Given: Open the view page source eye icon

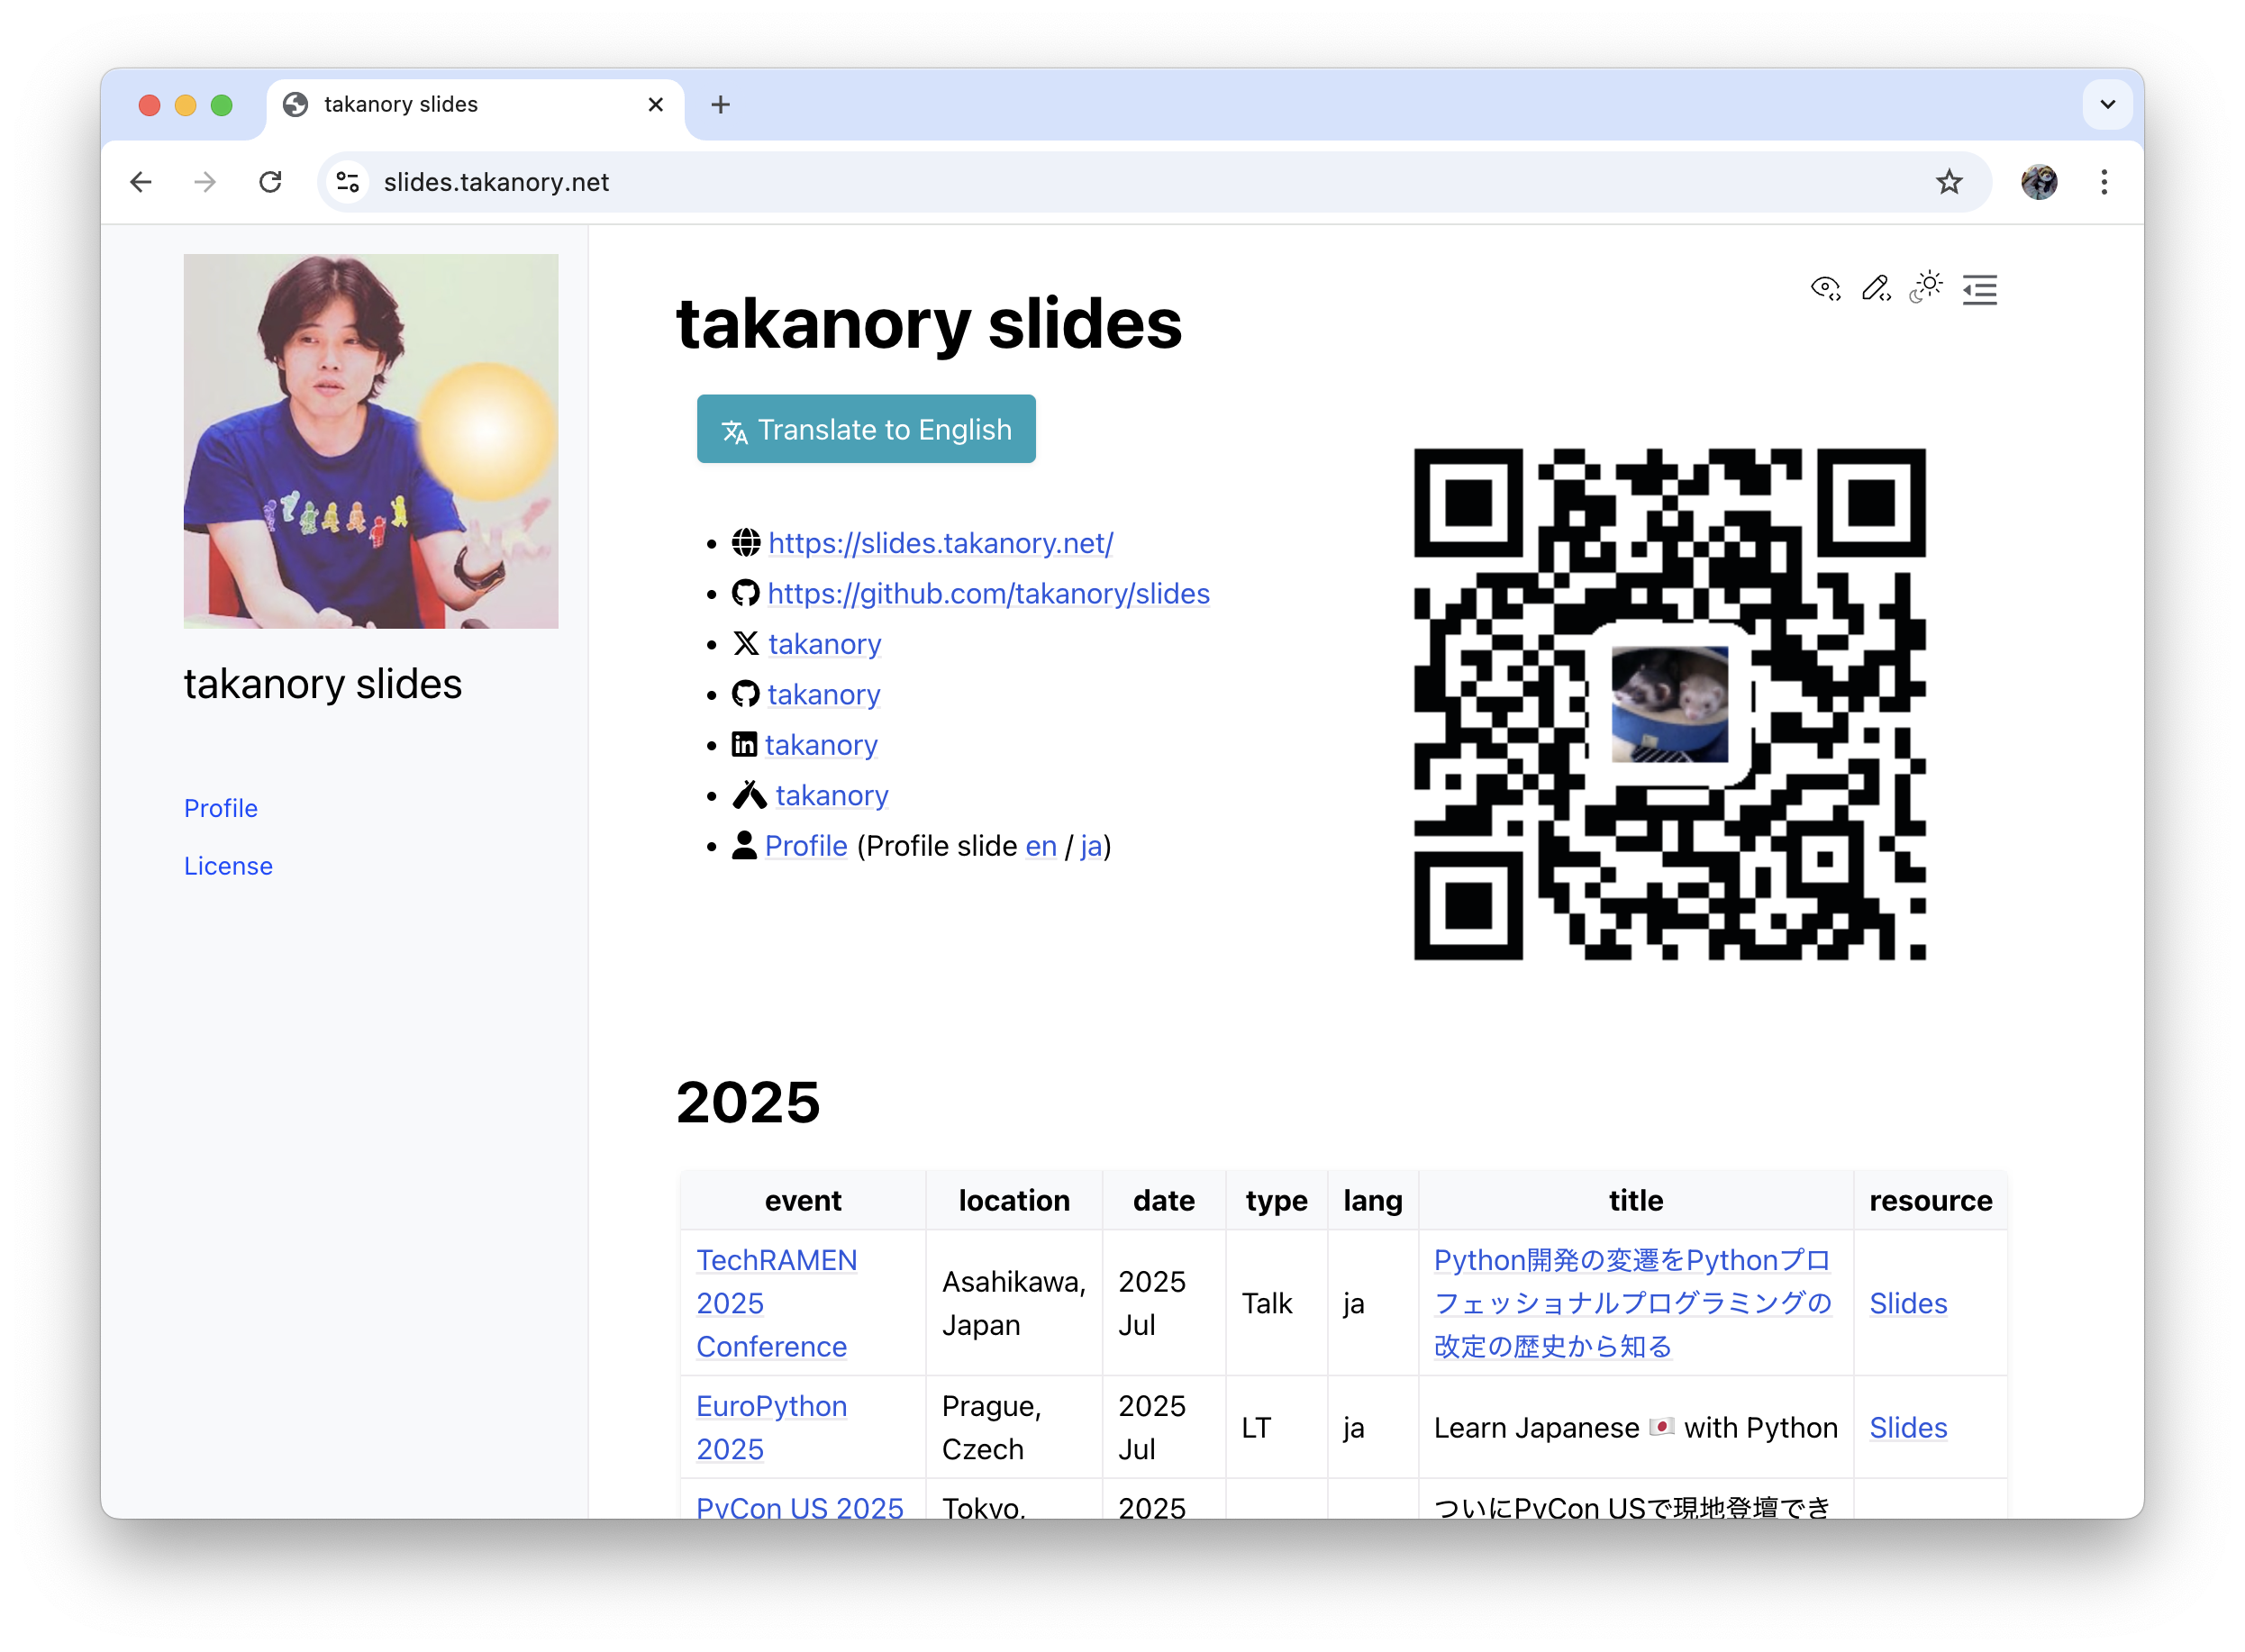Looking at the screenshot, I should (1824, 288).
